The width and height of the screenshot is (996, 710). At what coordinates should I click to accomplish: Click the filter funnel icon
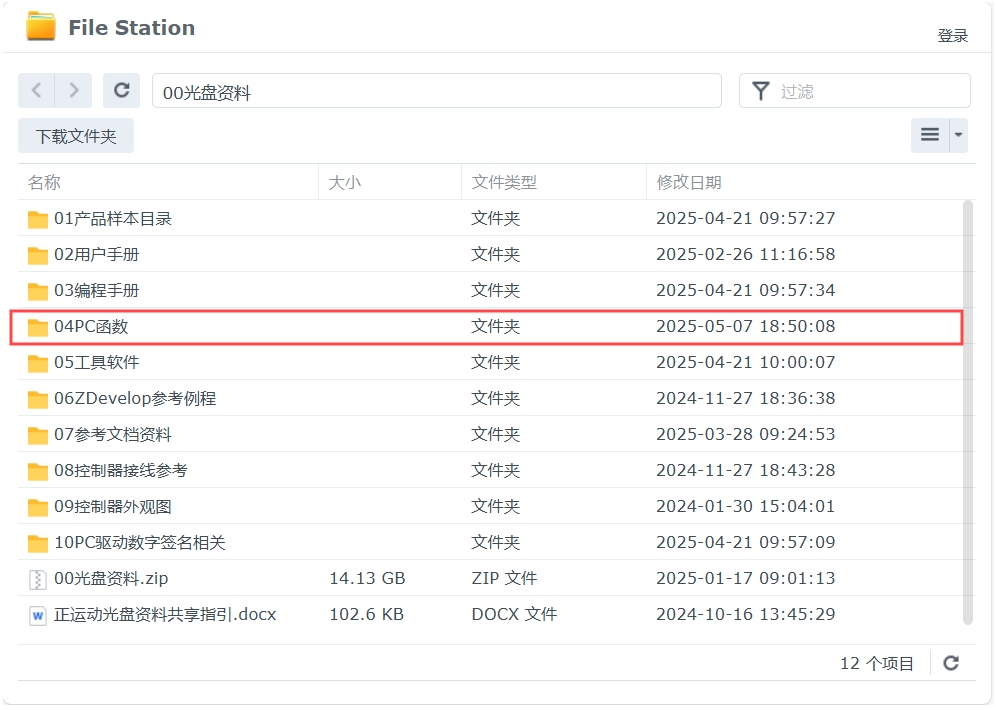pyautogui.click(x=760, y=91)
